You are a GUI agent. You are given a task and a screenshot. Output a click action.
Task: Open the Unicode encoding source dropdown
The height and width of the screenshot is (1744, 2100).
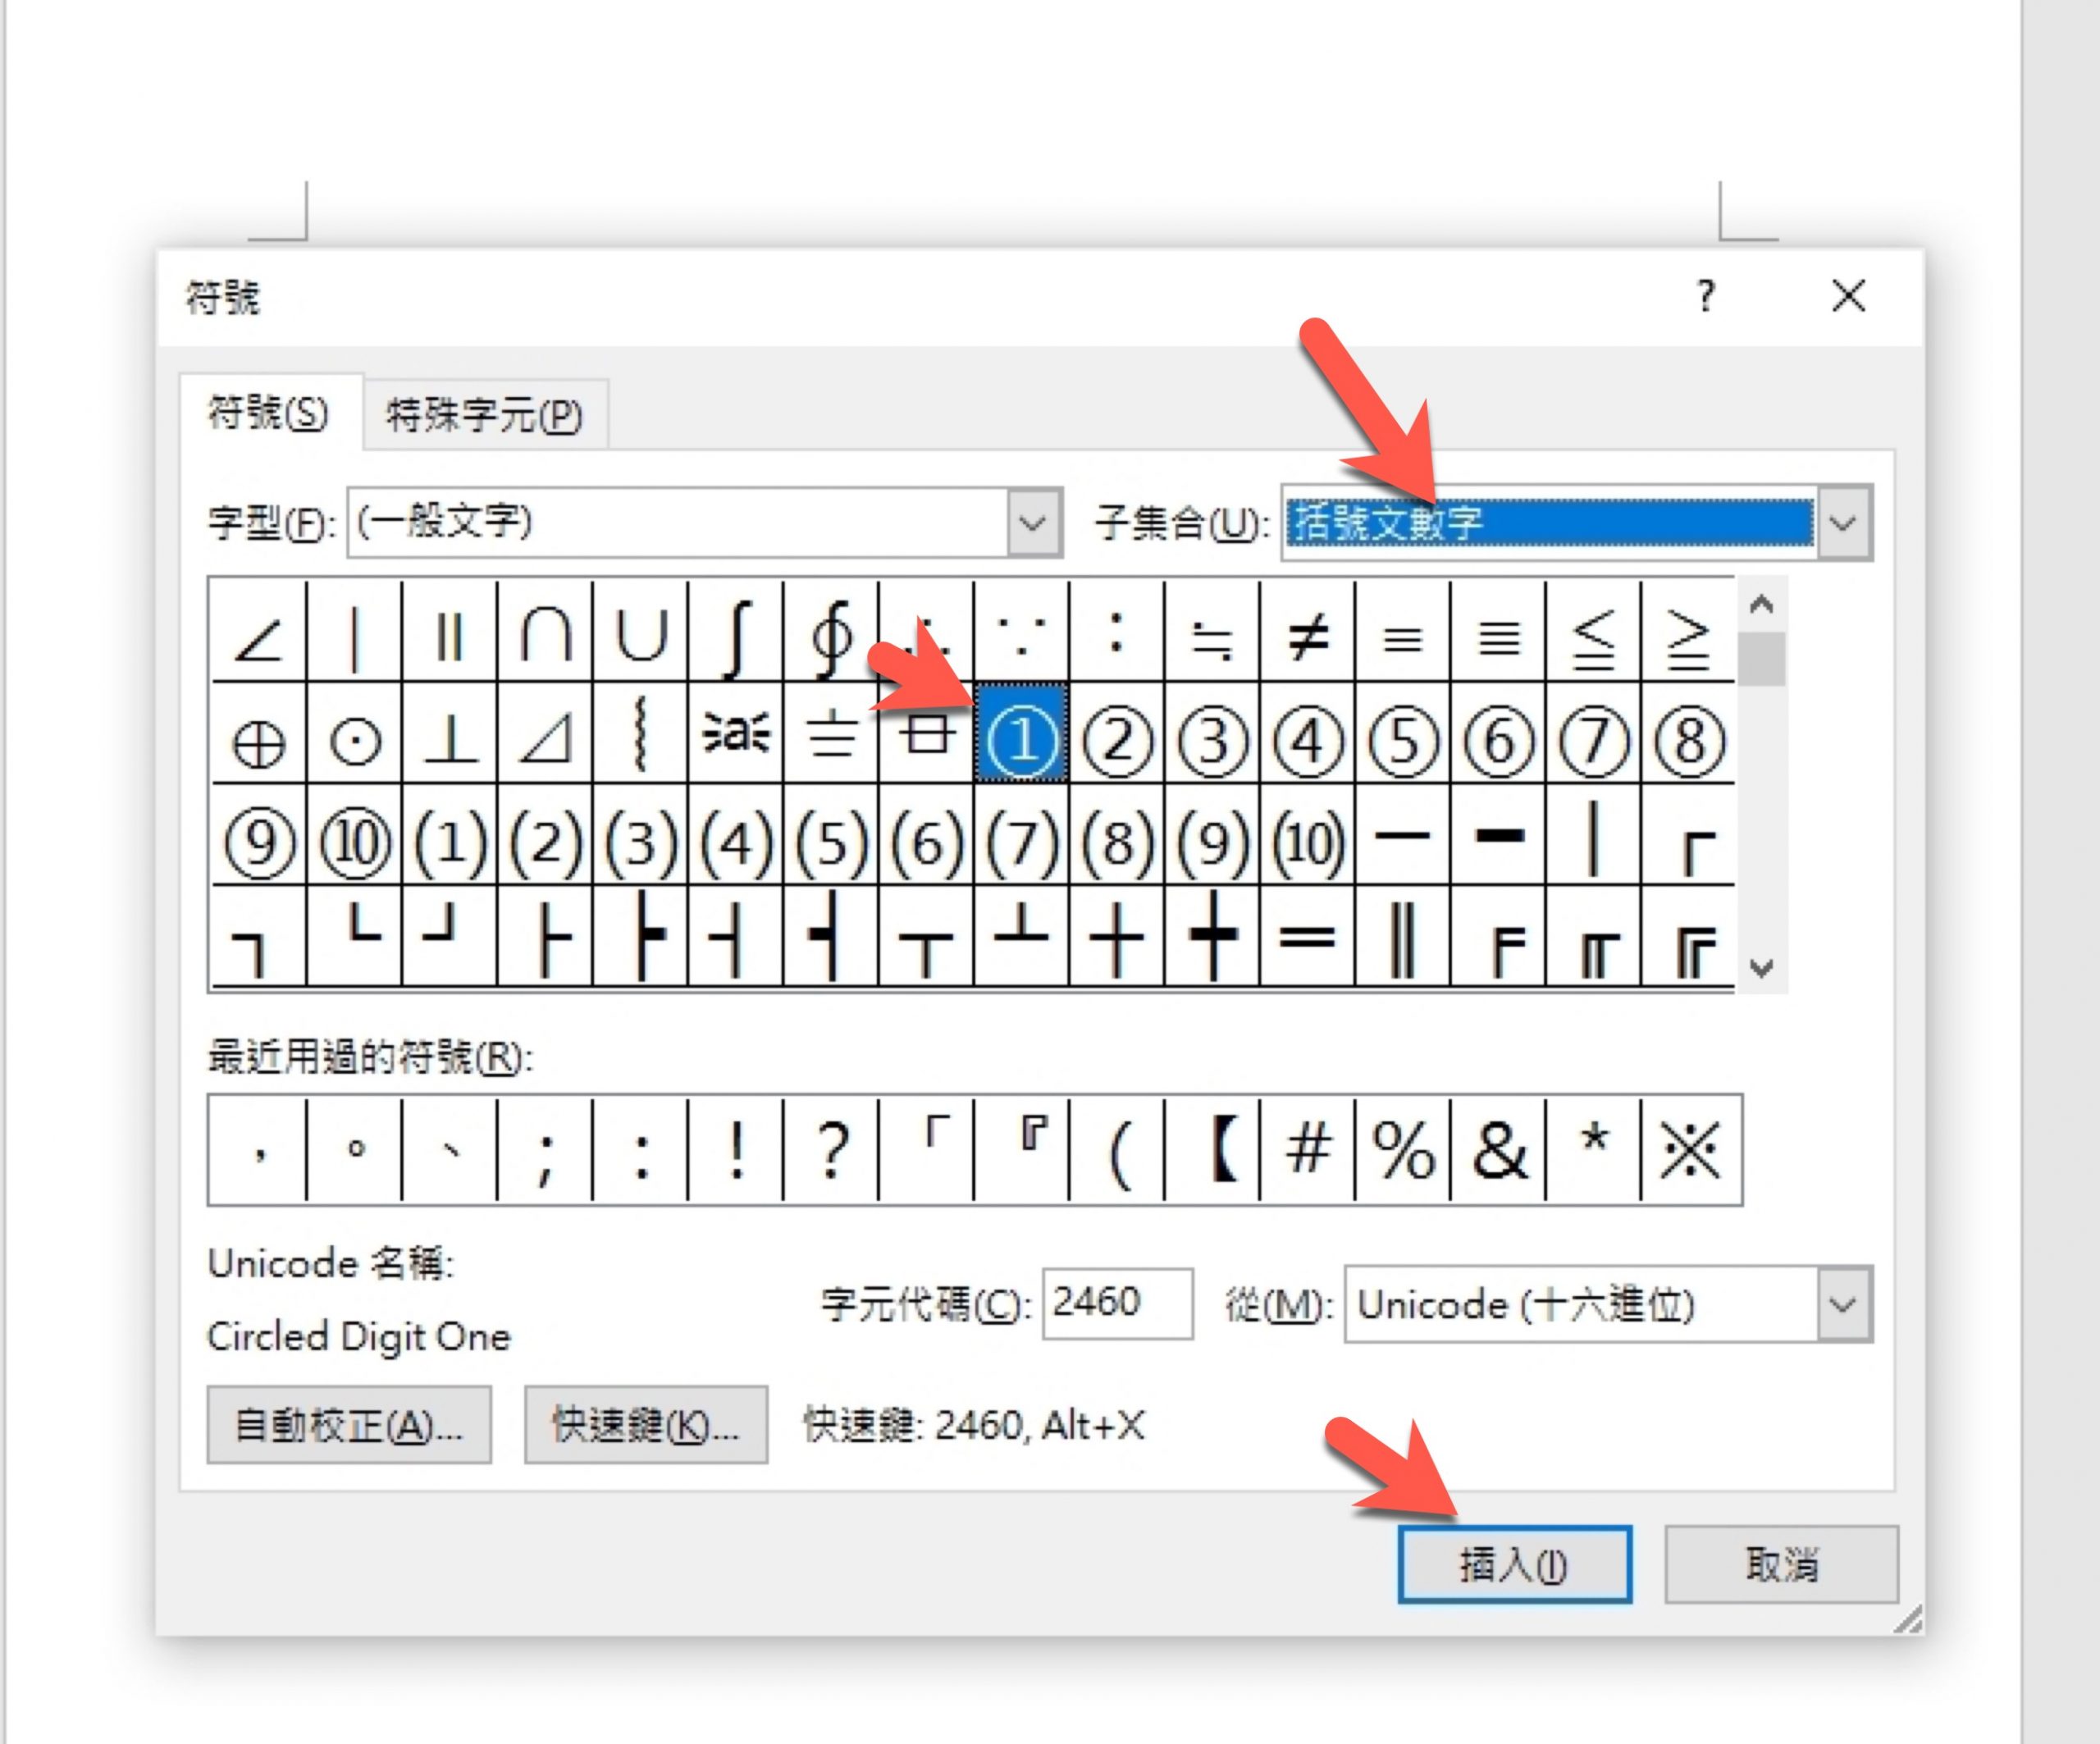pyautogui.click(x=1843, y=1304)
